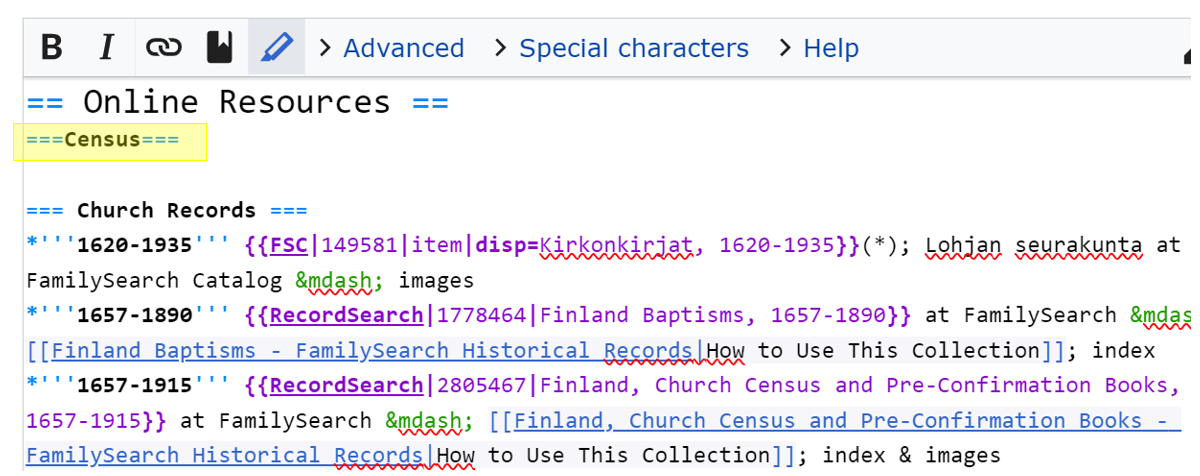Viewport: 1200px width, 476px height.
Task: Click the item parameter in FSC template
Action: (436, 246)
